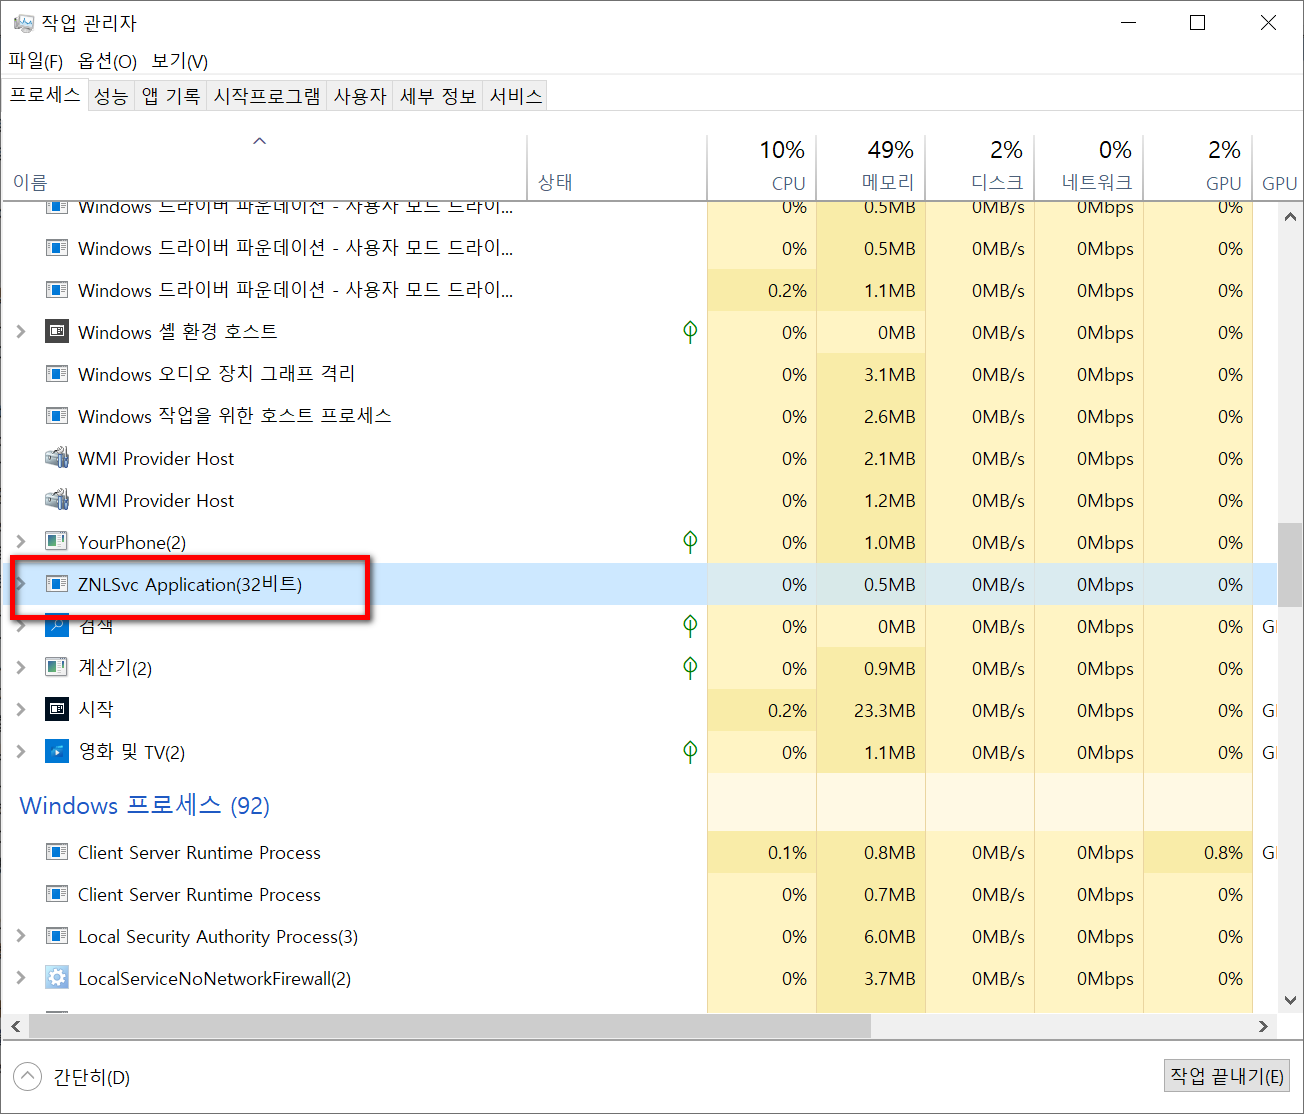1304x1114 pixels.
Task: Select the 0.8% GPU cell of Client Server Runtime
Action: pos(1198,853)
